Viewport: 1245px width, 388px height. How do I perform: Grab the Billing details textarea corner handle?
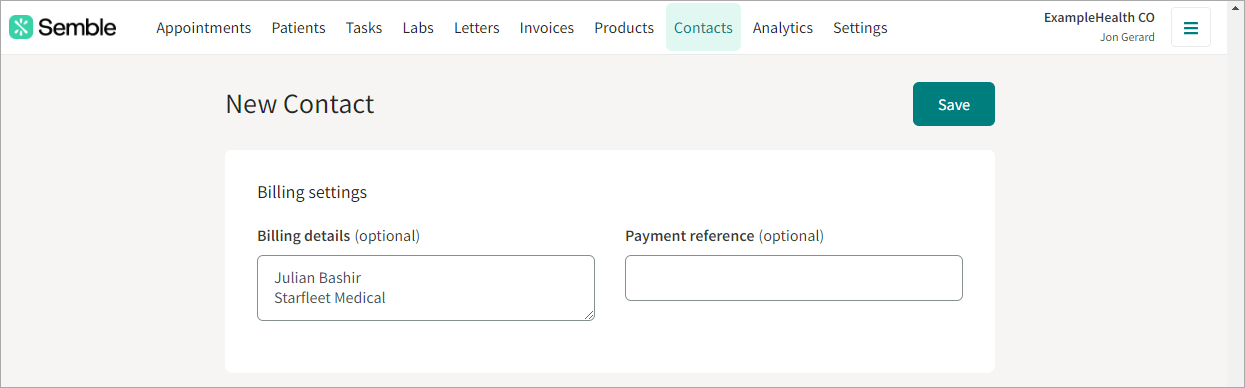[588, 314]
